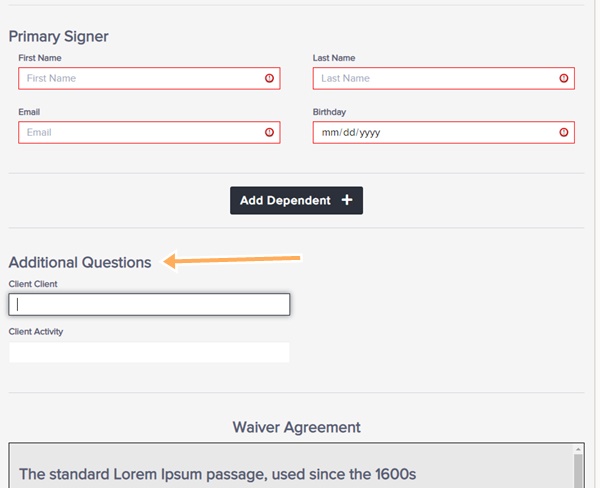Click the Waiver Agreement scroll up arrow
Viewport: 600px width, 488px height.
point(578,449)
